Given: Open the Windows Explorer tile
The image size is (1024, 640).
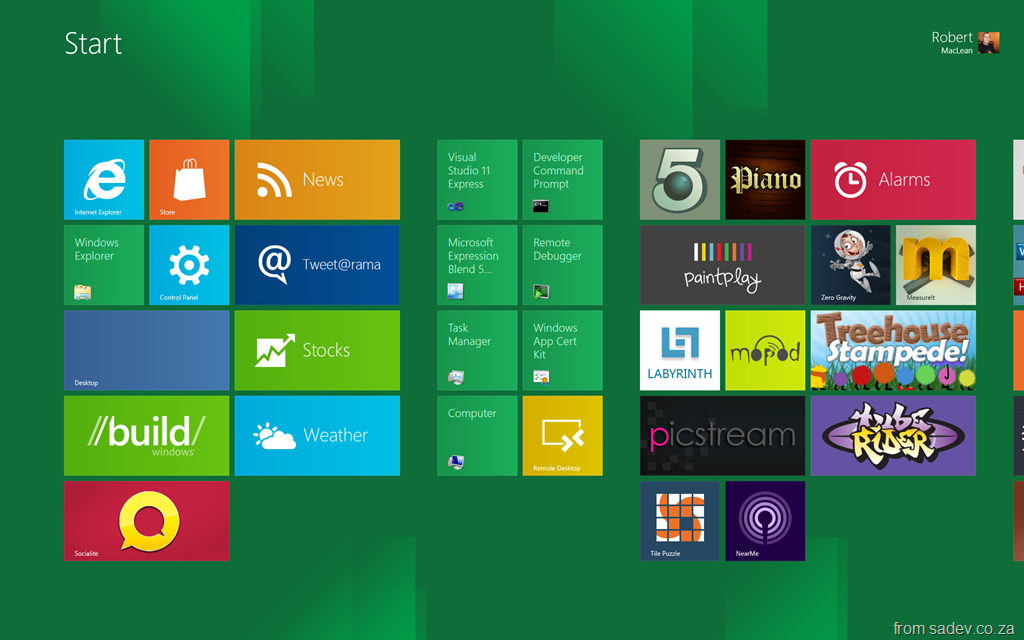Looking at the screenshot, I should pos(104,265).
